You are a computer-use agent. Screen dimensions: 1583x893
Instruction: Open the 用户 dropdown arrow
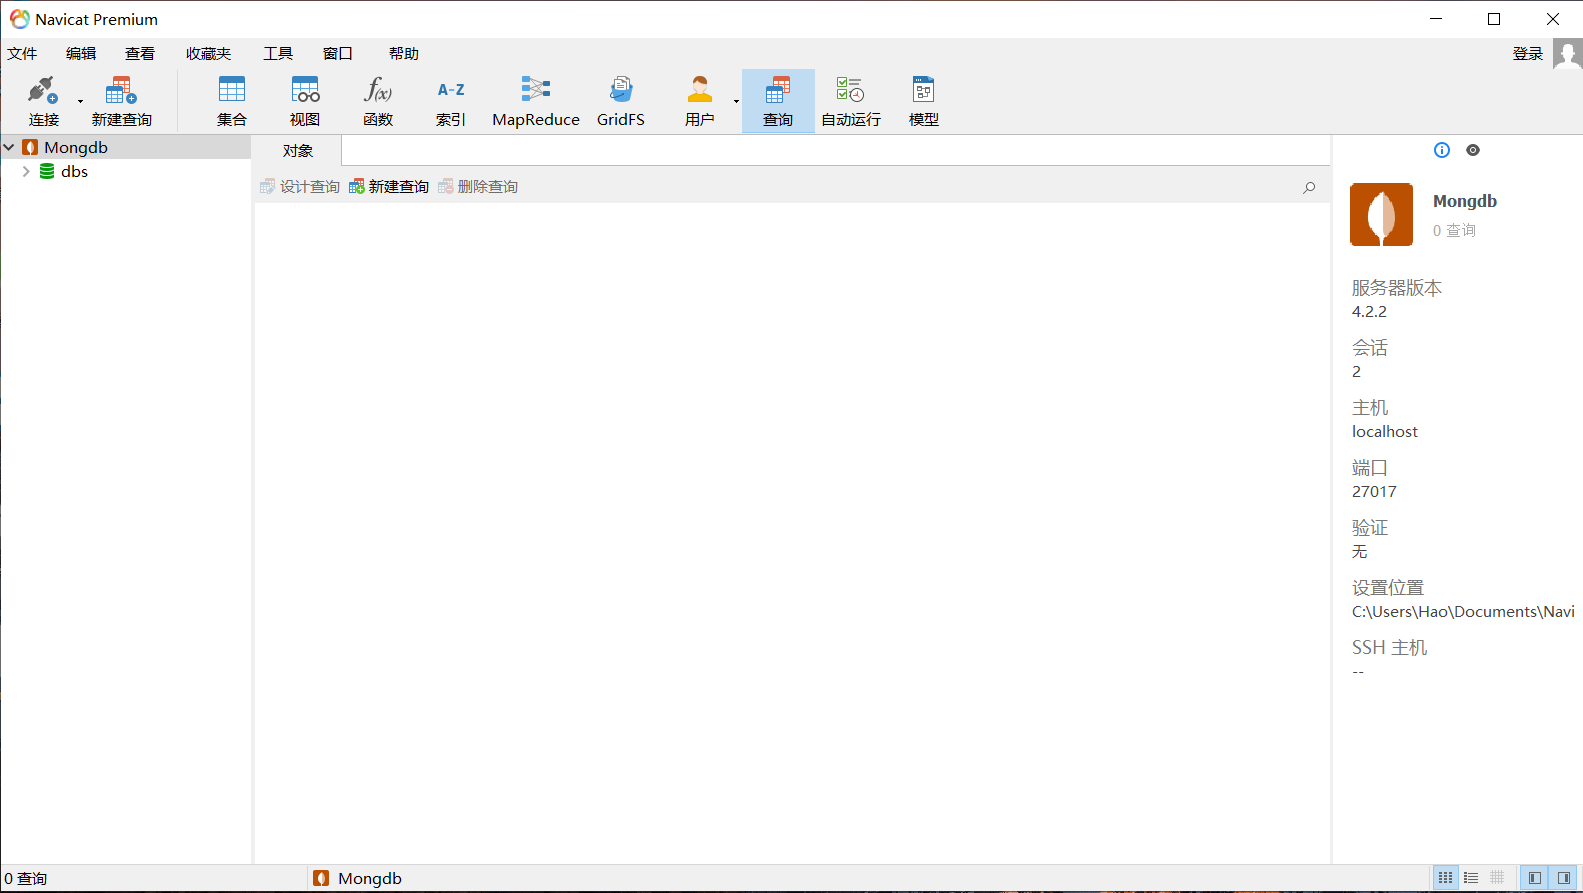(x=736, y=101)
